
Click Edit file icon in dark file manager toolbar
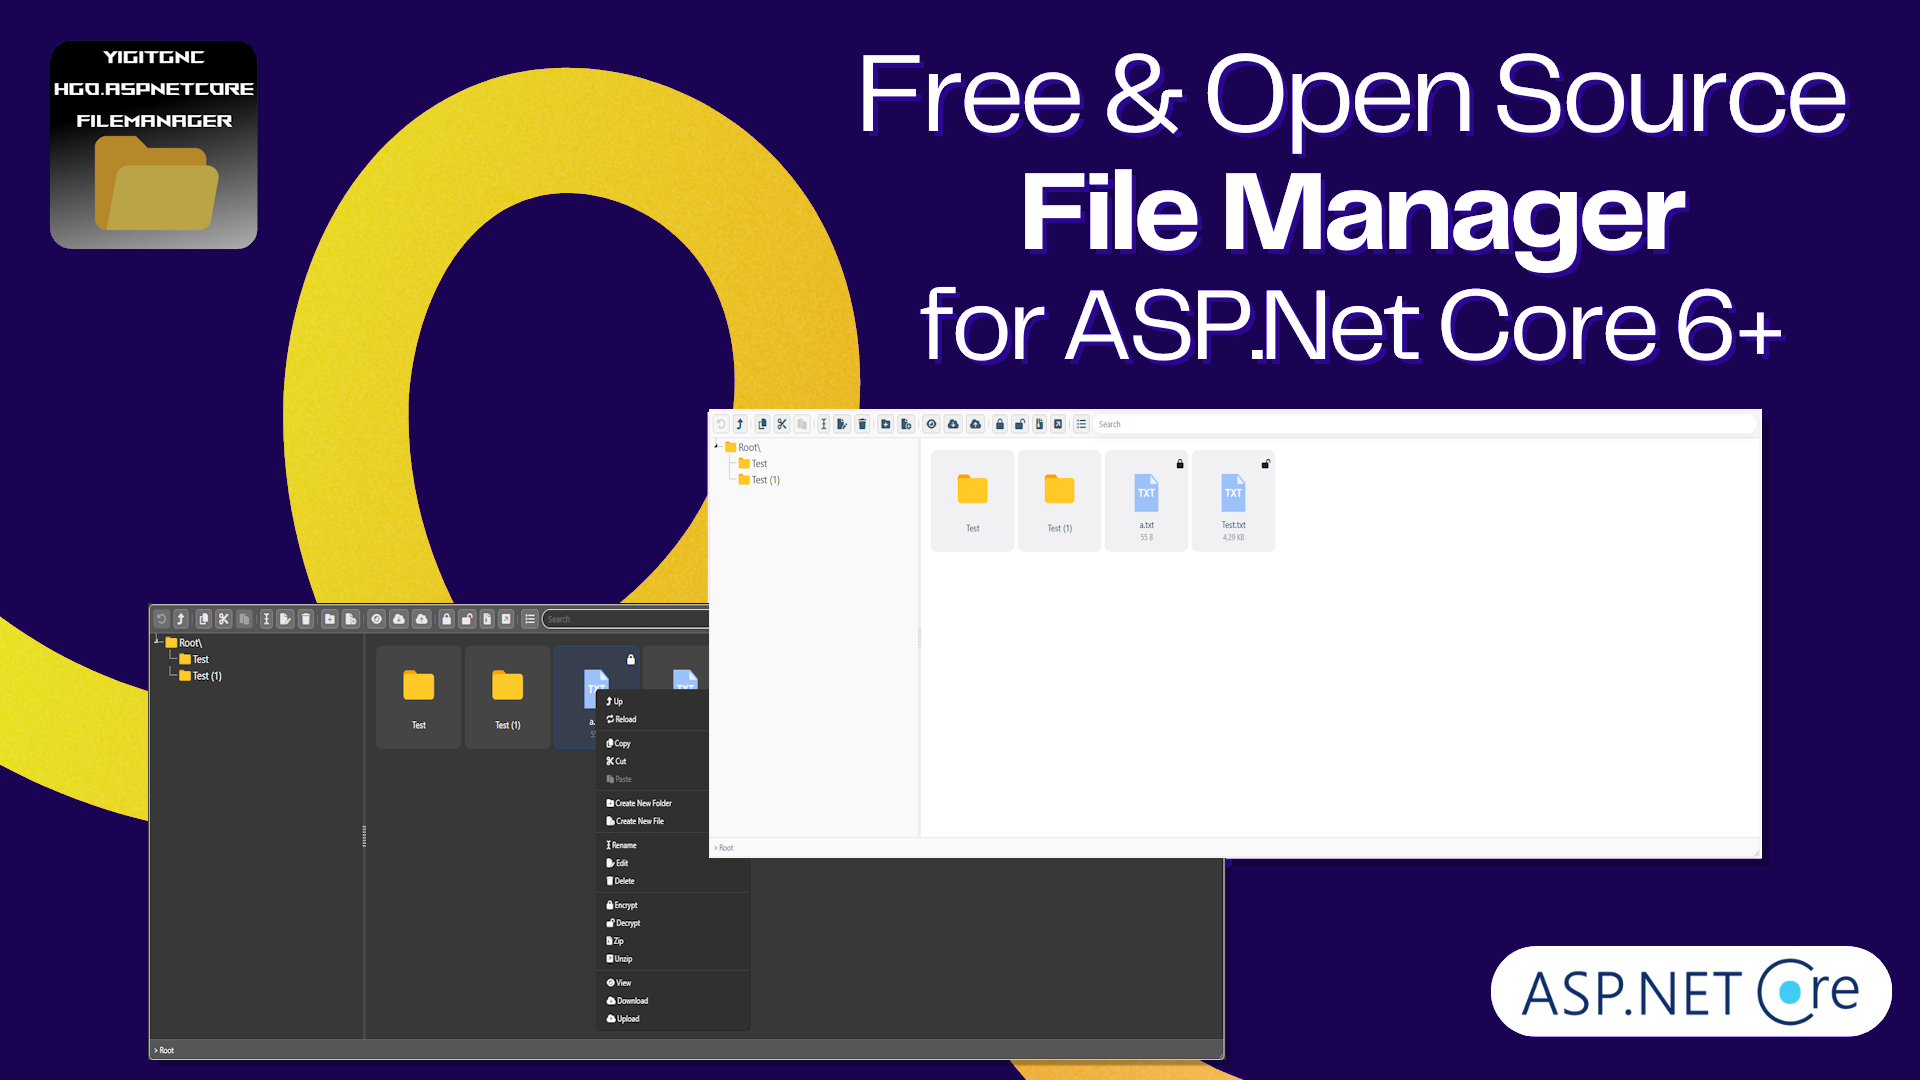click(285, 619)
